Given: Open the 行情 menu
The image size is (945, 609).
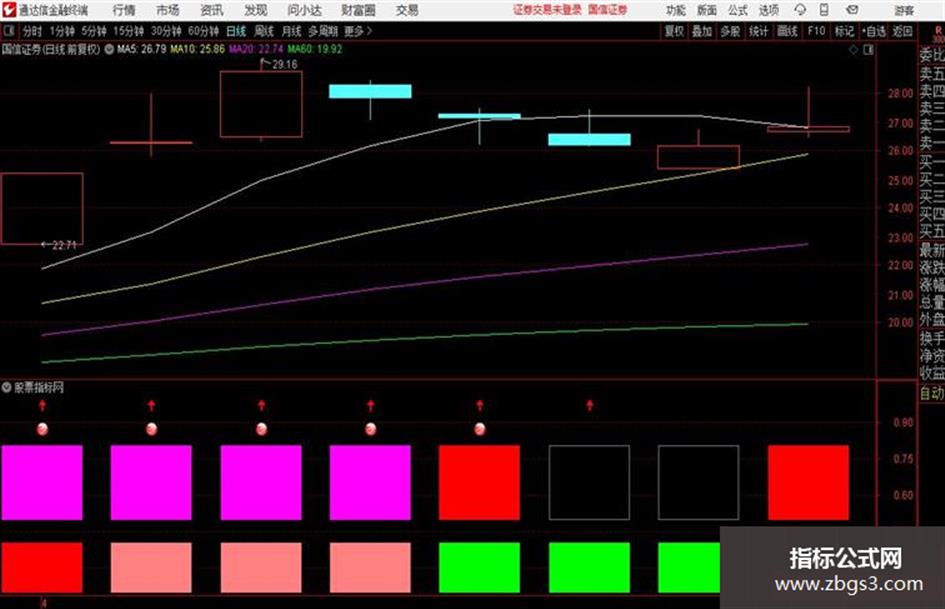Looking at the screenshot, I should [x=124, y=10].
